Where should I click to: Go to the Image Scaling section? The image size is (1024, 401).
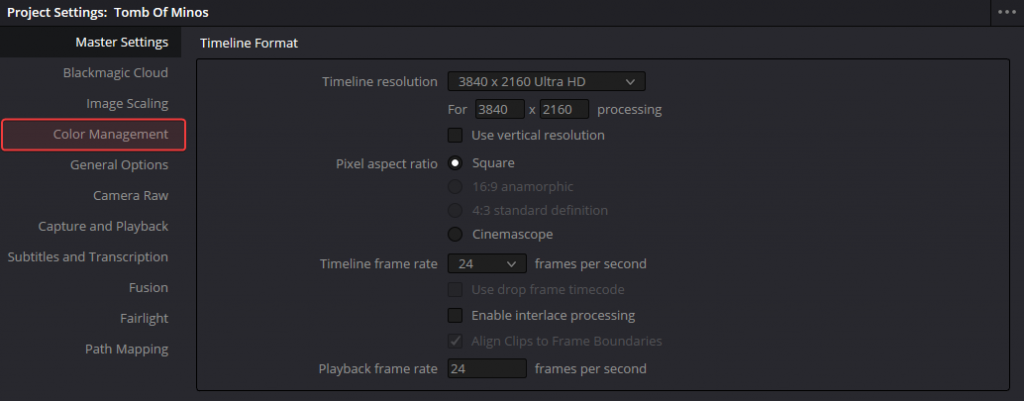[126, 103]
